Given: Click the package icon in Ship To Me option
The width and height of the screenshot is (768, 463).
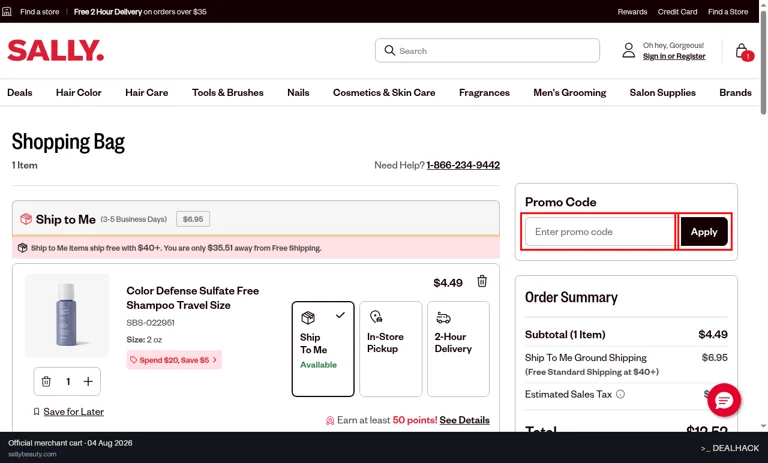Looking at the screenshot, I should (308, 317).
